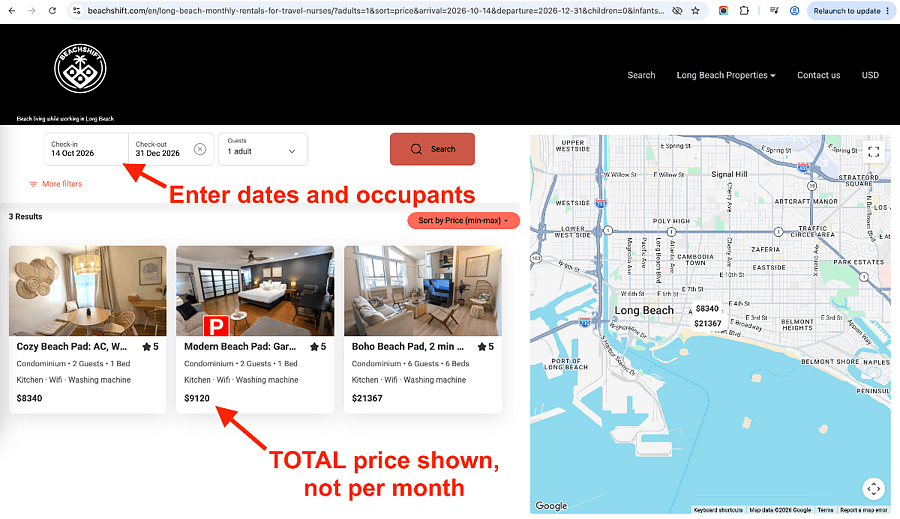The height and width of the screenshot is (519, 900).
Task: Clear the selected dates with the X icon
Action: click(200, 149)
